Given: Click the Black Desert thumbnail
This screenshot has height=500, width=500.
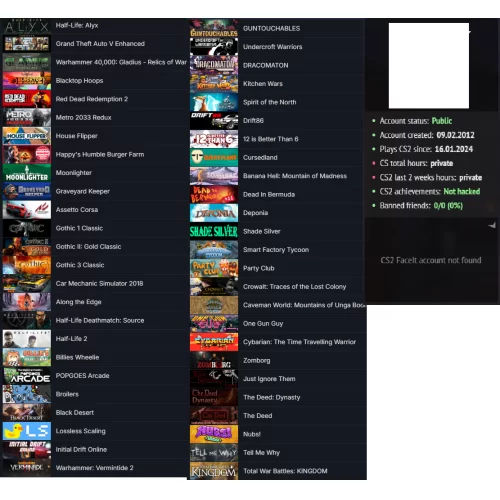Looking at the screenshot, I should point(27,412).
